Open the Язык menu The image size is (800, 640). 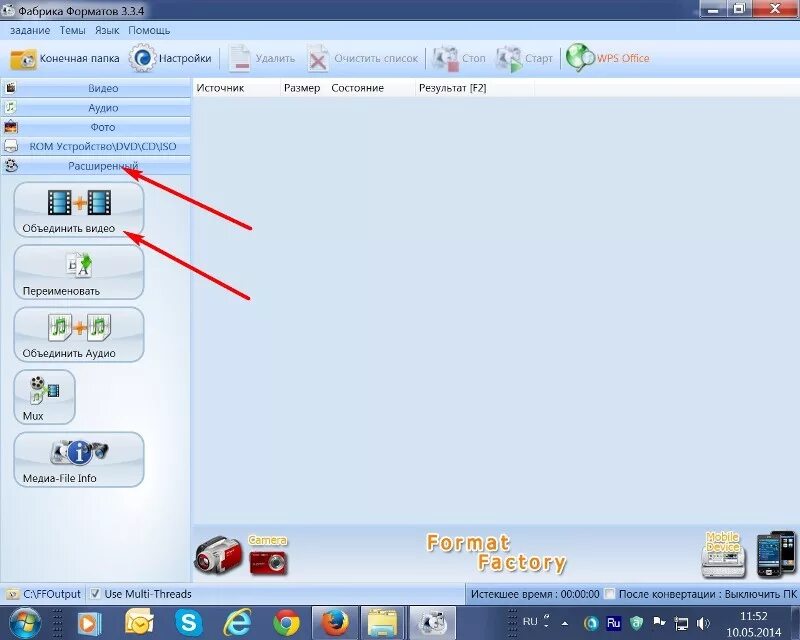point(107,30)
